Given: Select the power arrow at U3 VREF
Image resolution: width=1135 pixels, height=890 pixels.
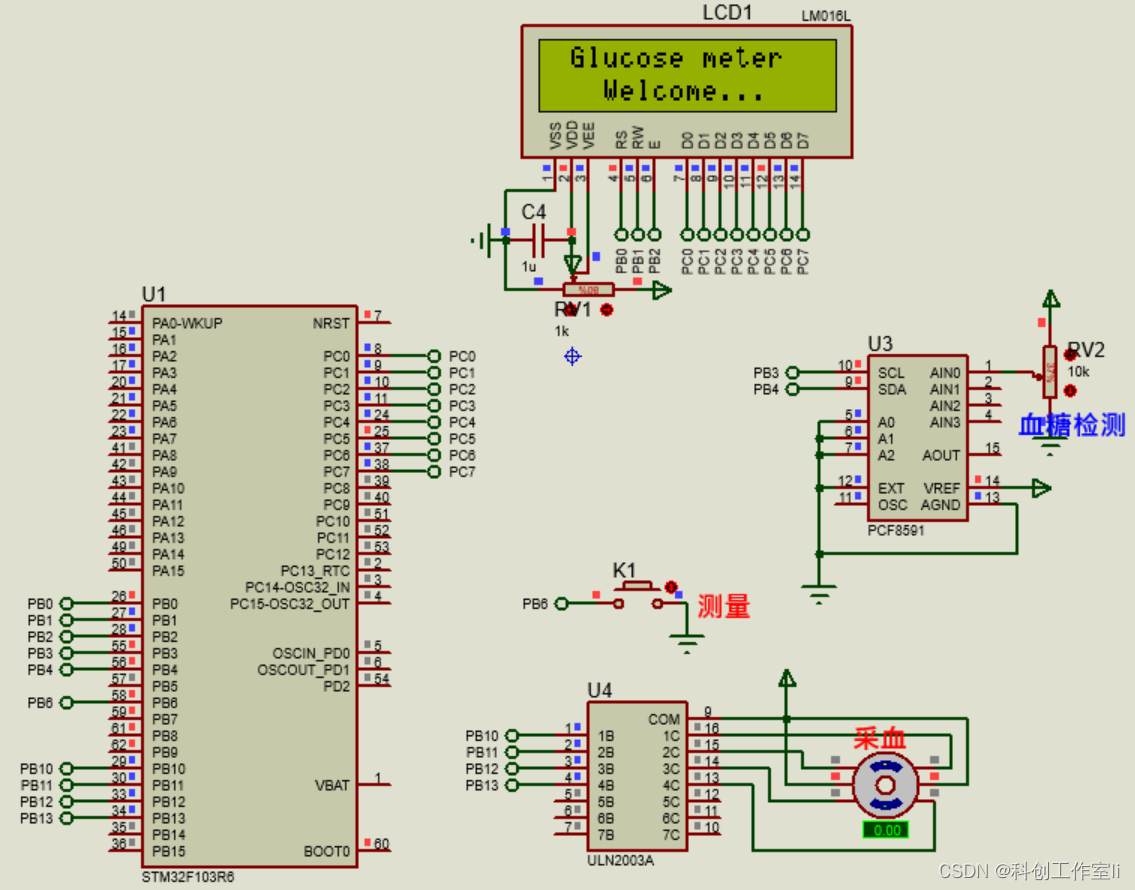Looking at the screenshot, I should click(1041, 488).
